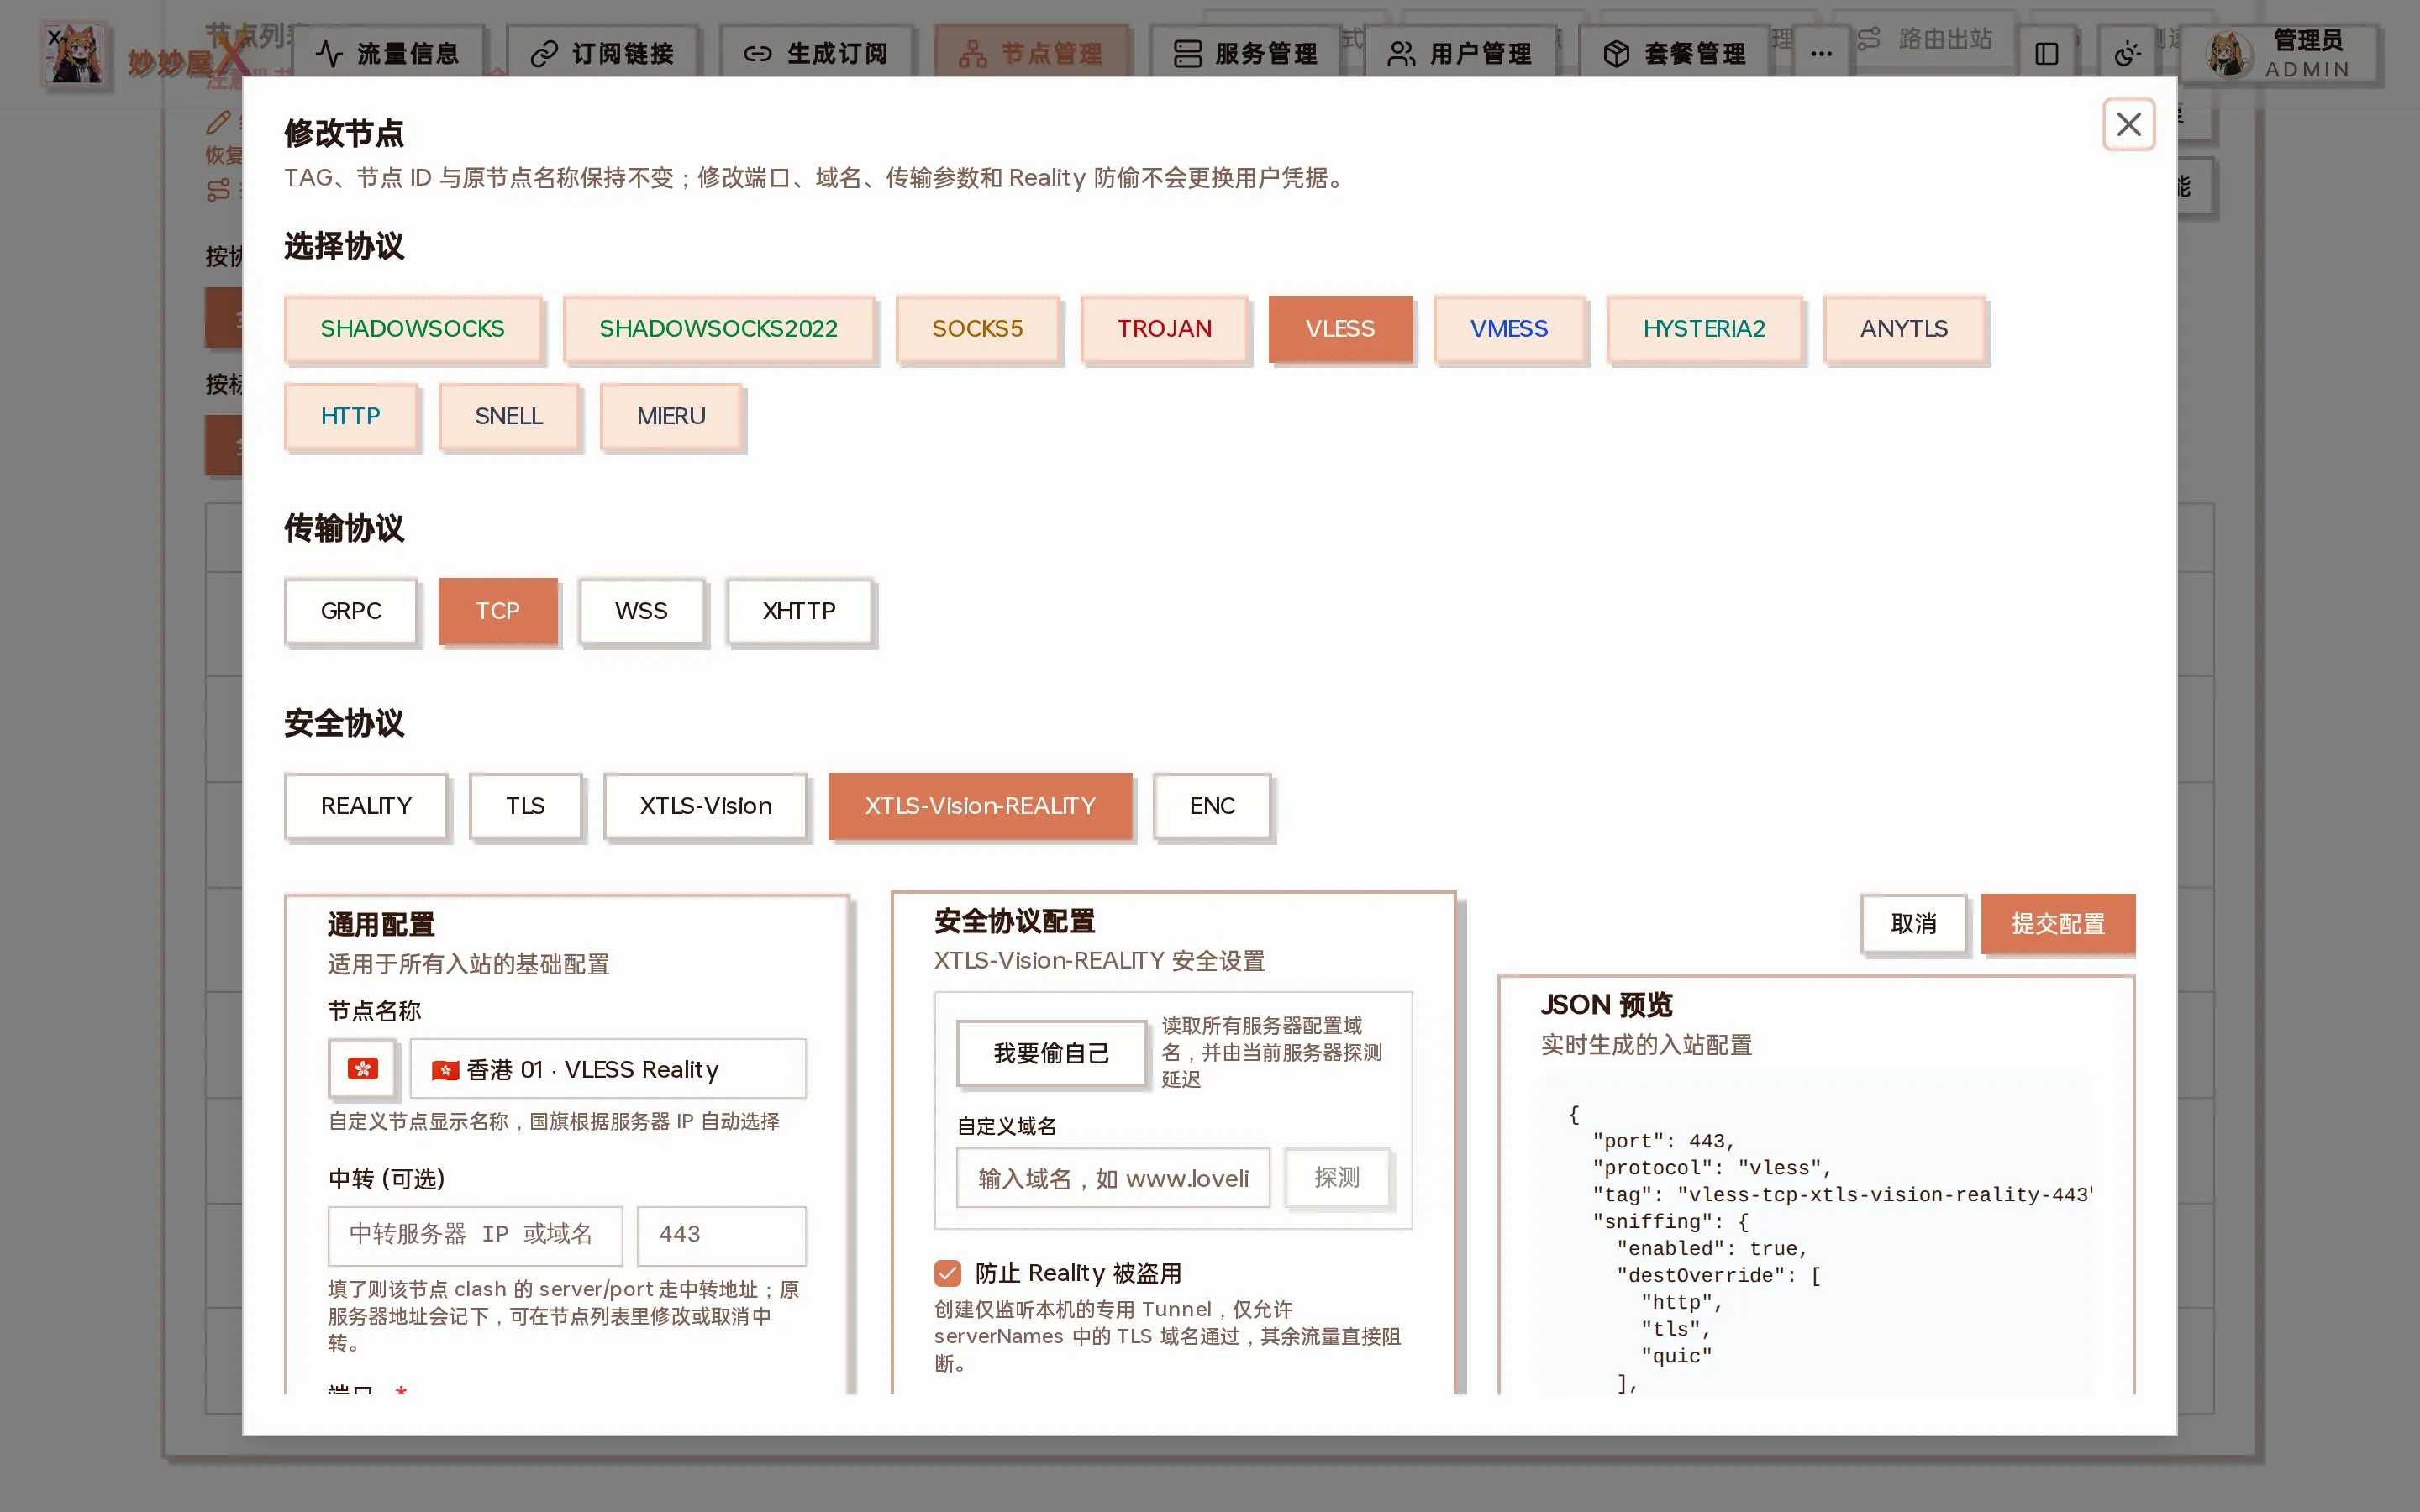
Task: Click the 我要偷自己 button
Action: click(1051, 1053)
